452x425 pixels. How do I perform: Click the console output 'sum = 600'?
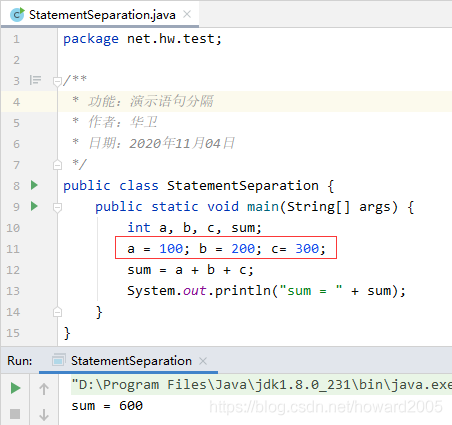coord(107,406)
